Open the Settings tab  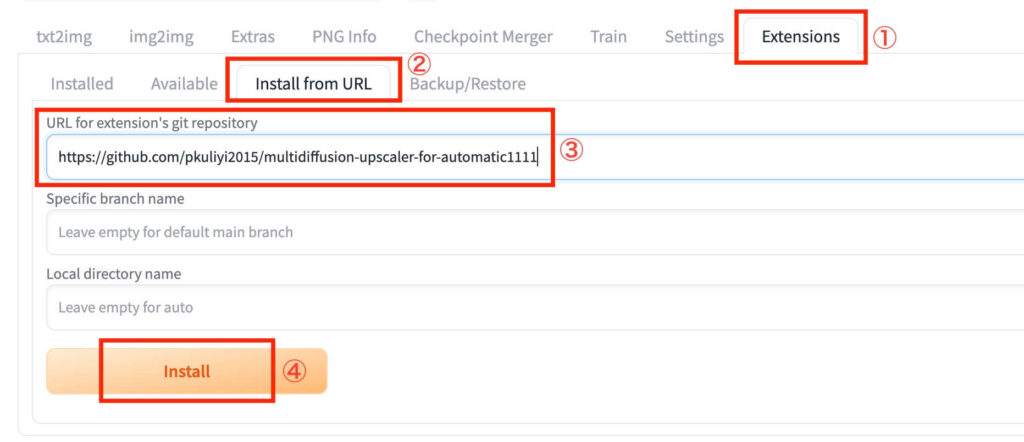pos(694,37)
